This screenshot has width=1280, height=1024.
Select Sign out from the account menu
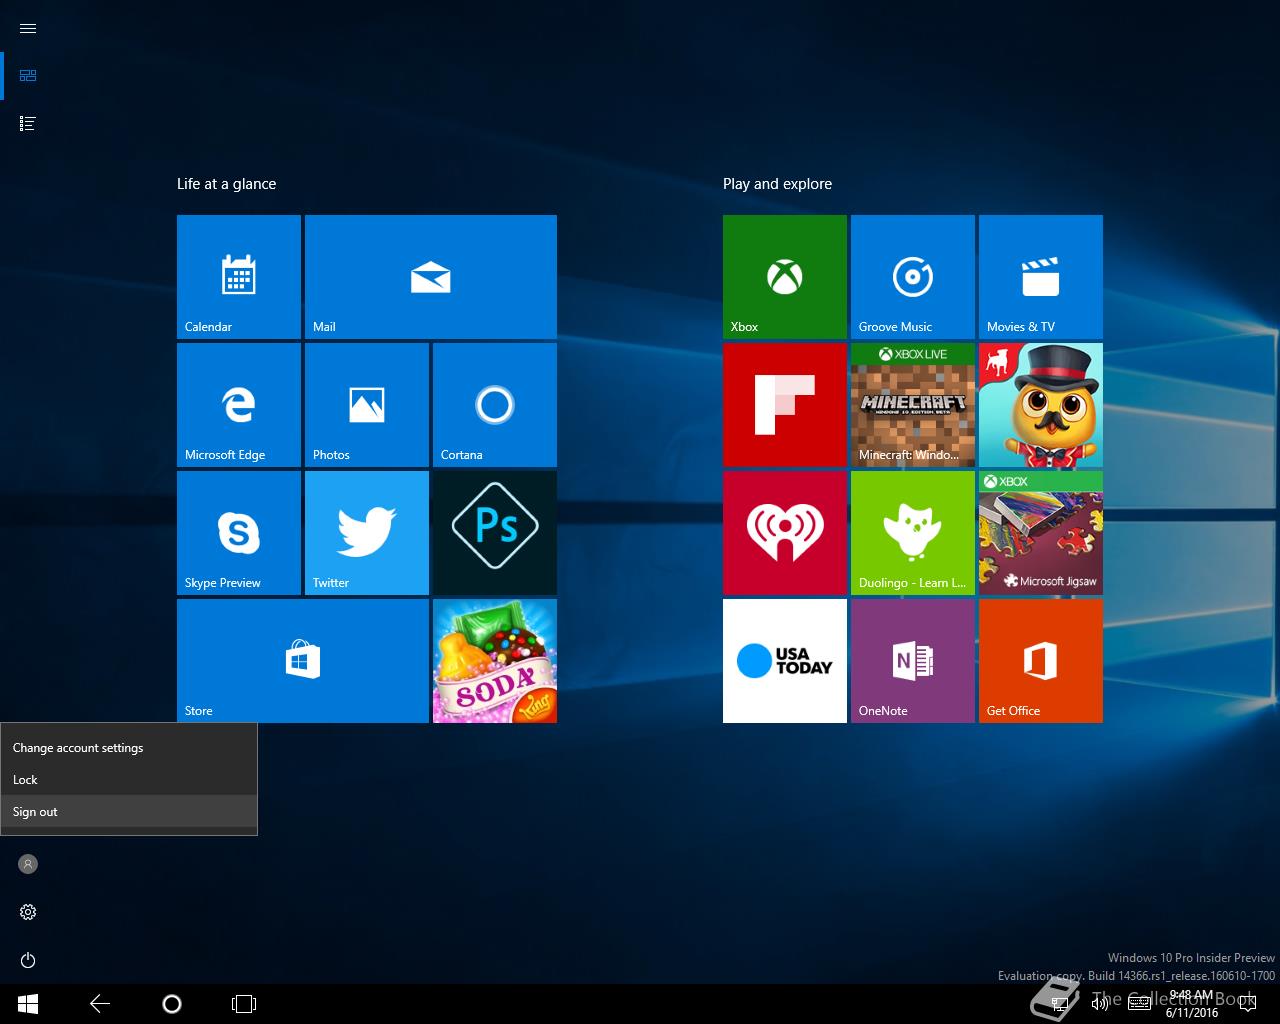pyautogui.click(x=129, y=812)
